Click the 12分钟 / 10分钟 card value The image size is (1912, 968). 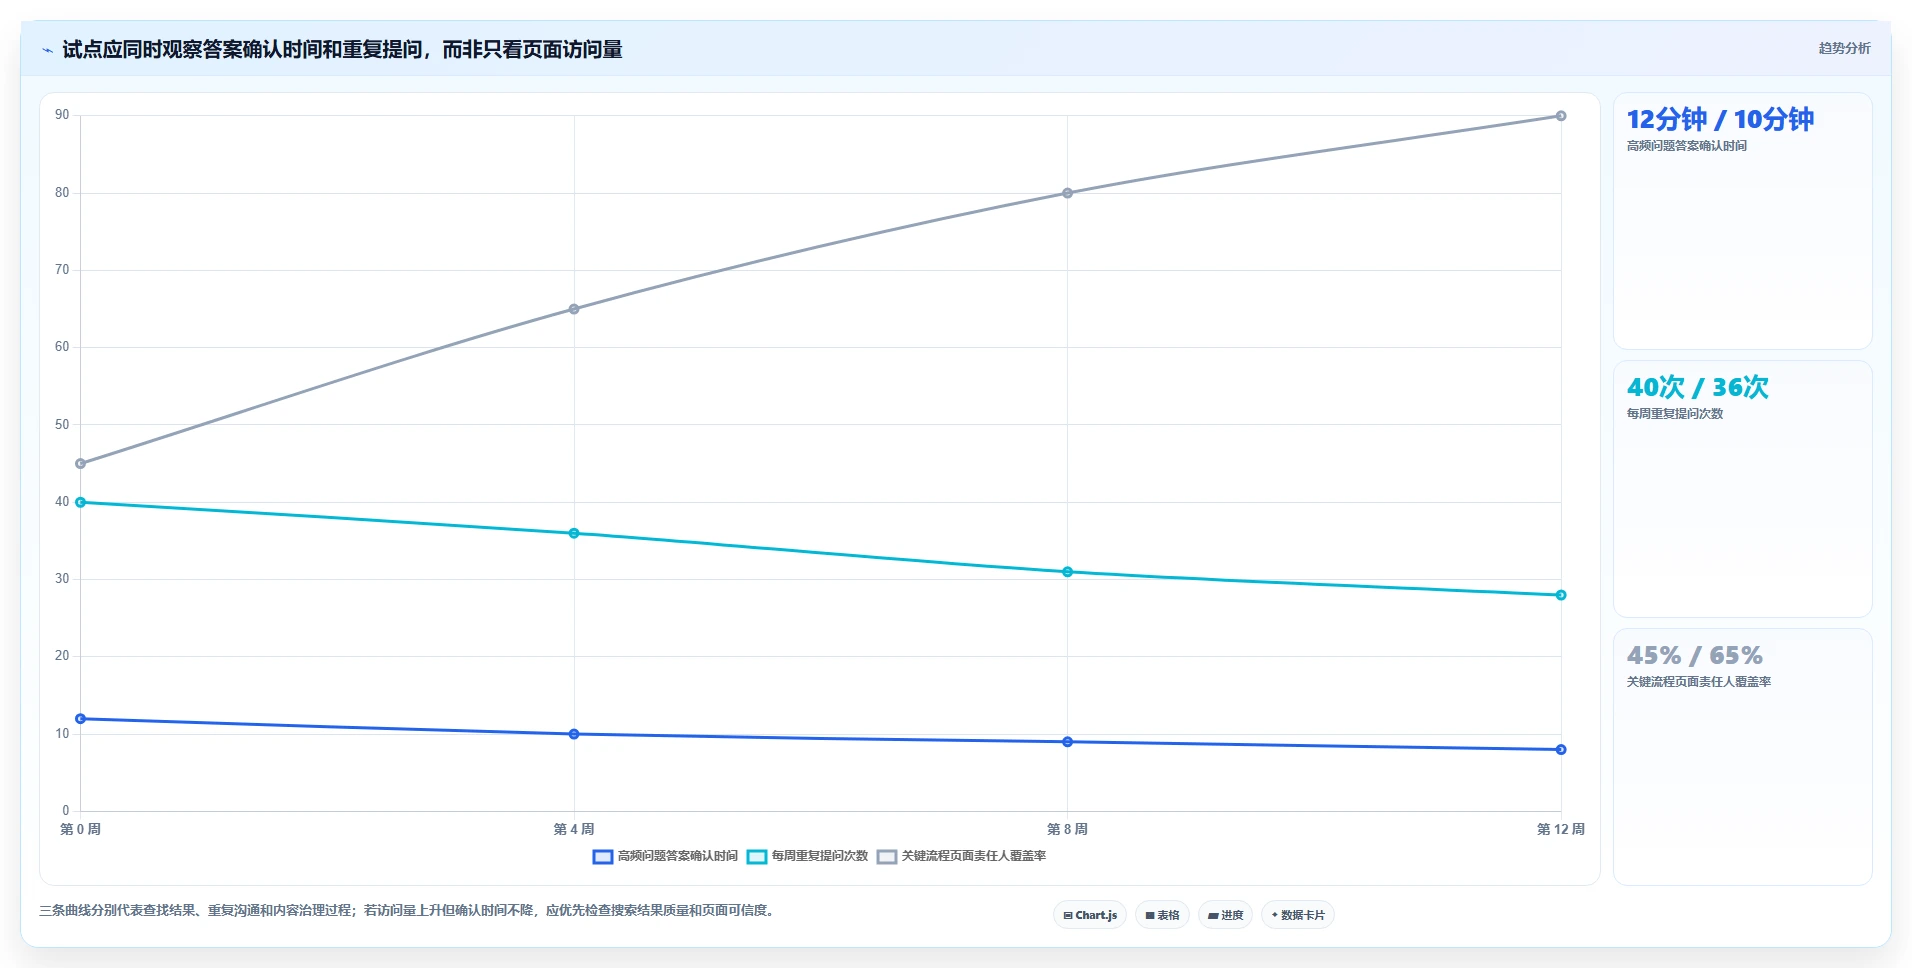coord(1720,119)
